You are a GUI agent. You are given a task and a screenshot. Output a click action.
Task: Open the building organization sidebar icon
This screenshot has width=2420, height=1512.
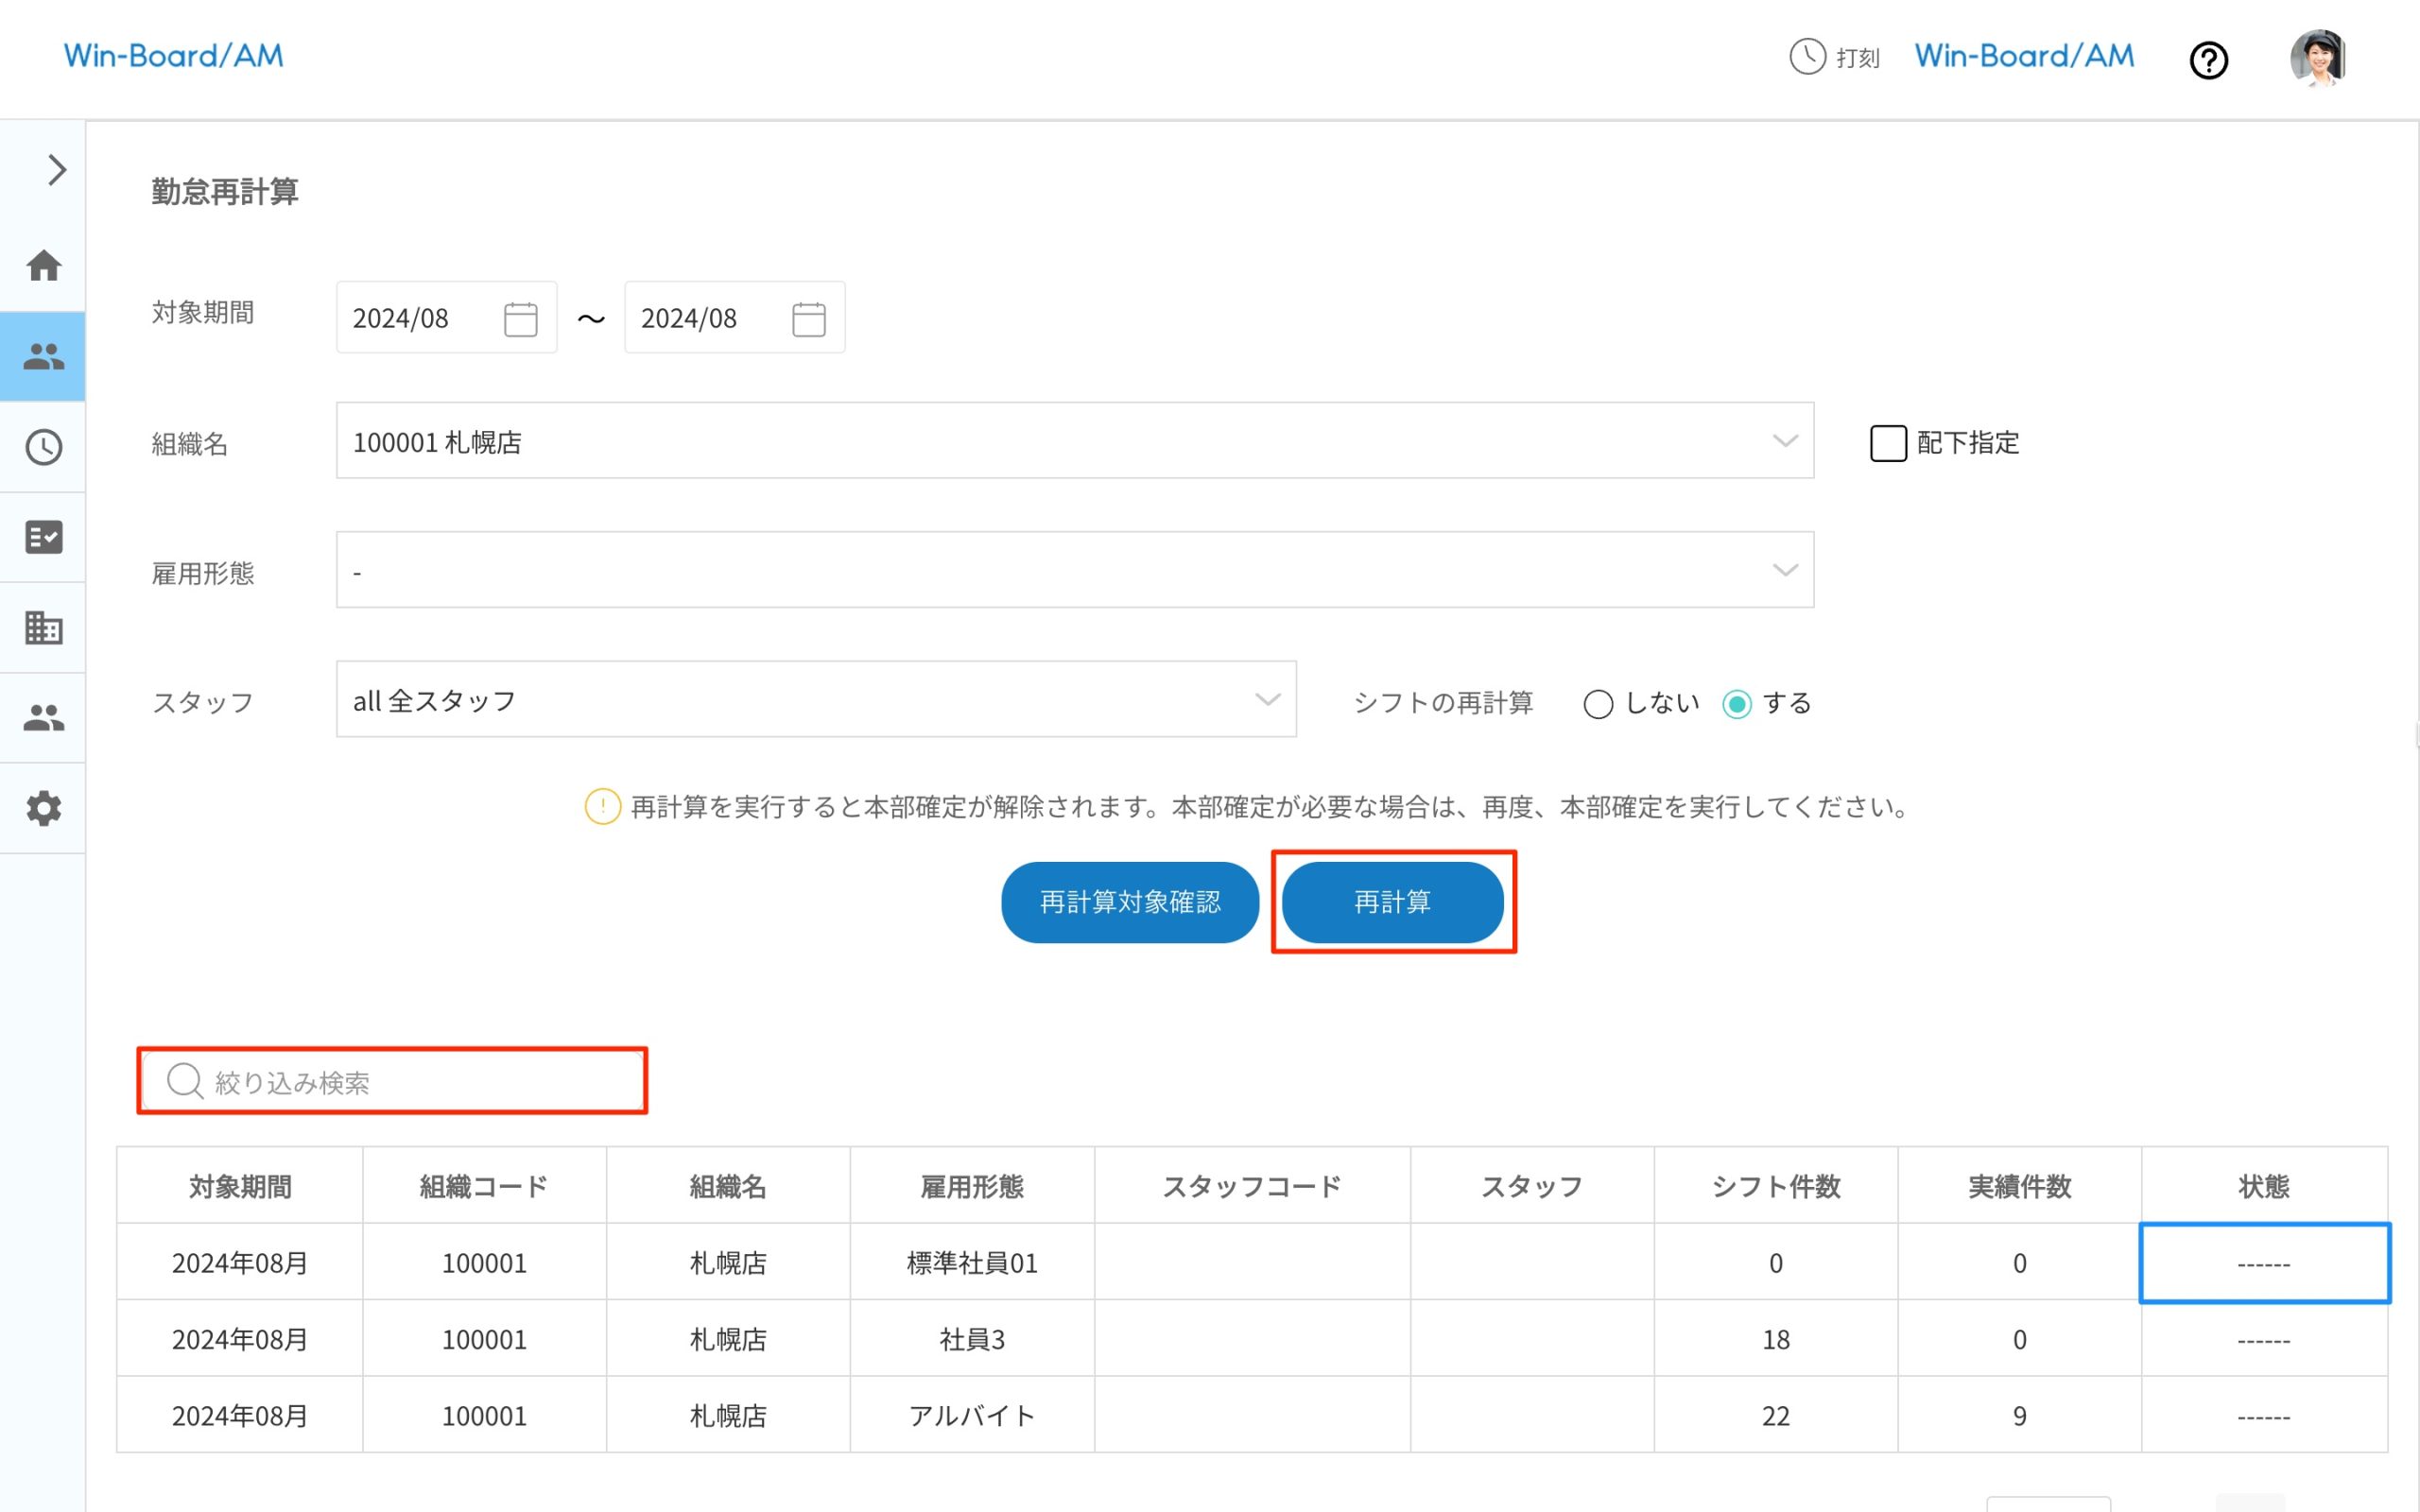point(43,628)
